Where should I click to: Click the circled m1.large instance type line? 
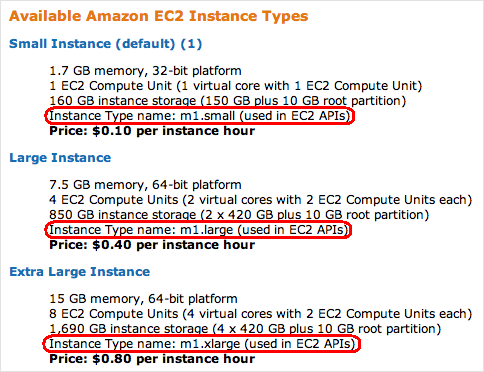pos(199,230)
